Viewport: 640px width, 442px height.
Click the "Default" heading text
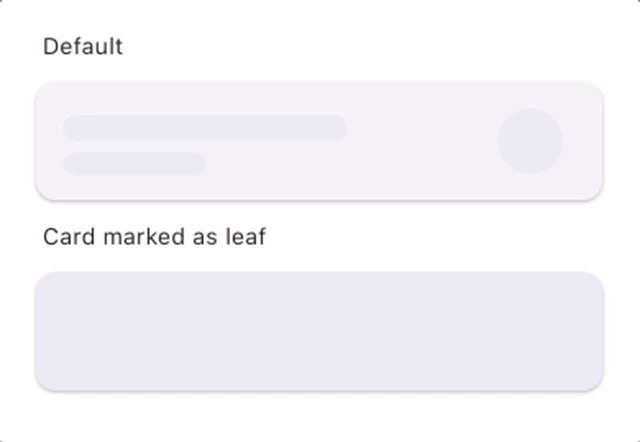pyautogui.click(x=83, y=47)
